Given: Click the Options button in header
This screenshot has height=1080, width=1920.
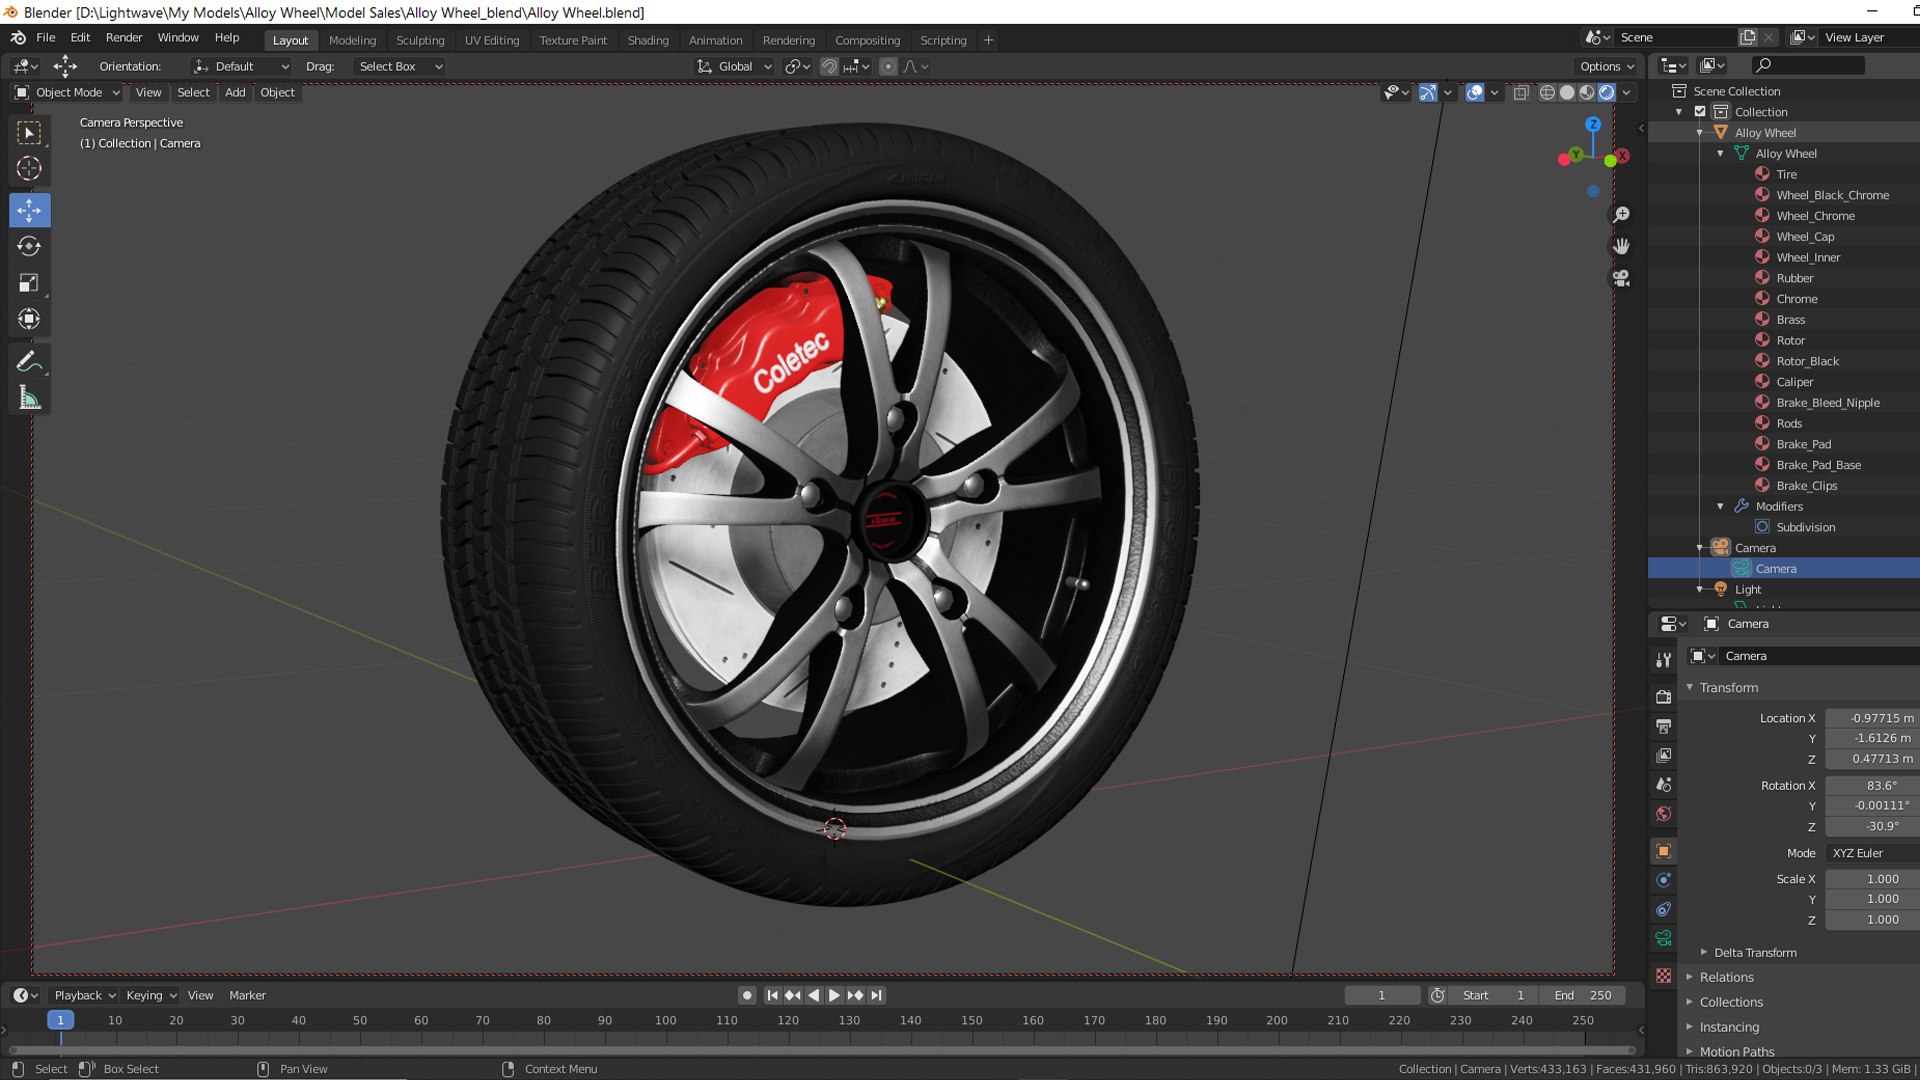Looking at the screenshot, I should click(1607, 67).
